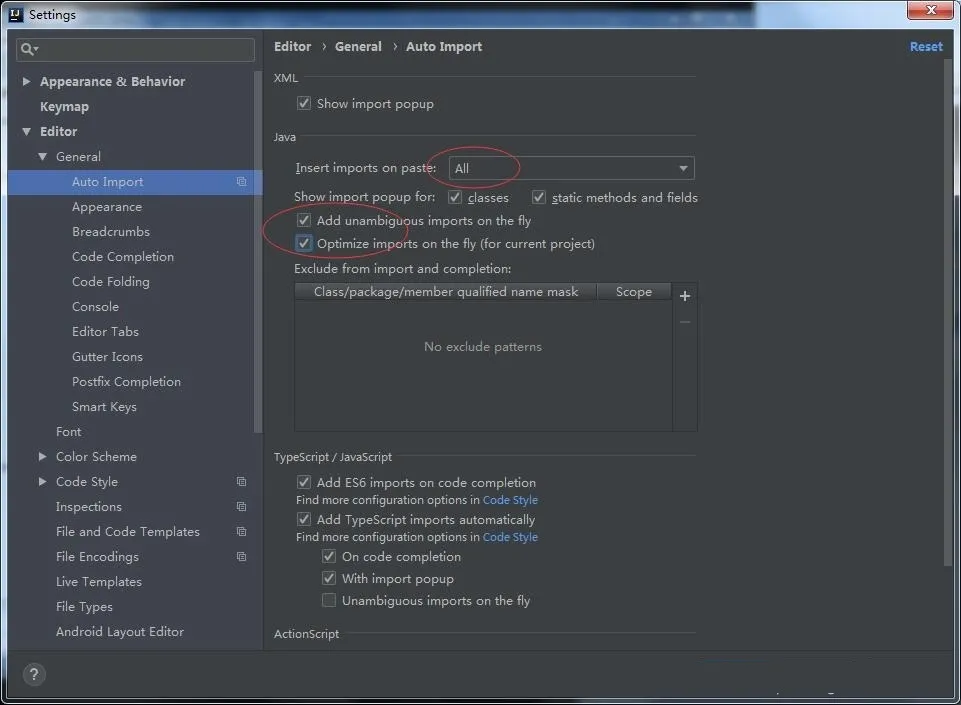Open Code Style link under ES6 imports
Image resolution: width=961 pixels, height=705 pixels.
coord(510,500)
